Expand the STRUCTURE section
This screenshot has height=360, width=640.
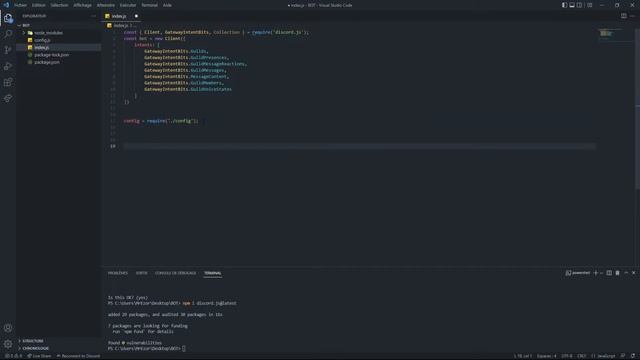[x=58, y=341]
